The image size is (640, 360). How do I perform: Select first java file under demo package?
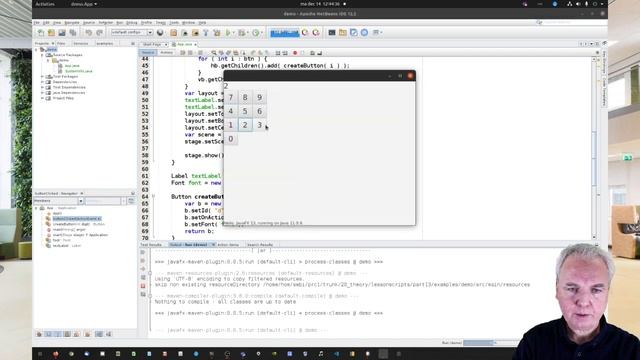tap(72, 66)
